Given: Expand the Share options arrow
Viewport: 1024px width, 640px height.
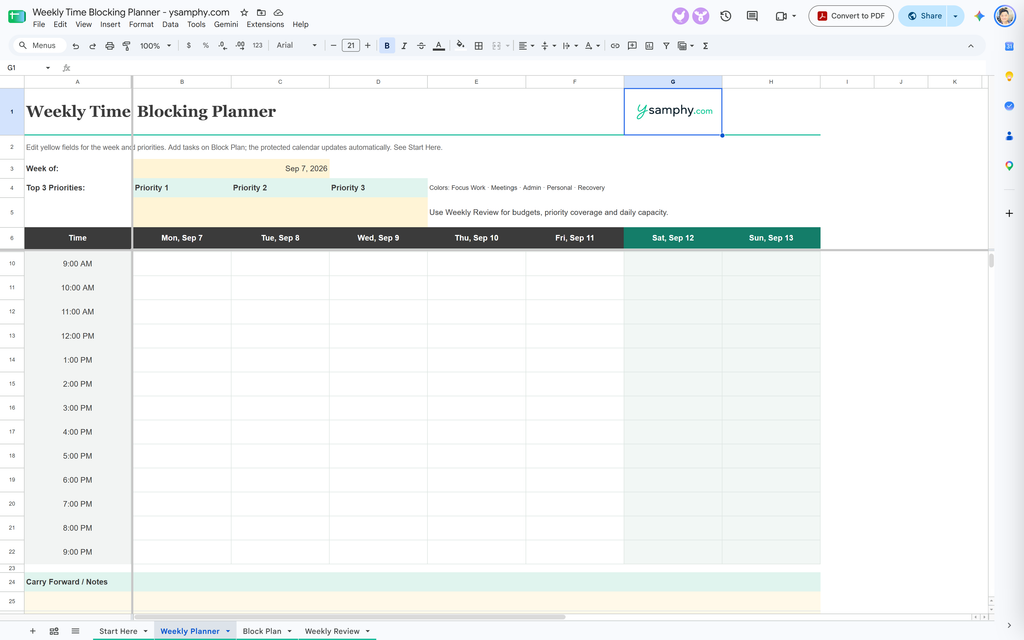Looking at the screenshot, I should pyautogui.click(x=955, y=16).
